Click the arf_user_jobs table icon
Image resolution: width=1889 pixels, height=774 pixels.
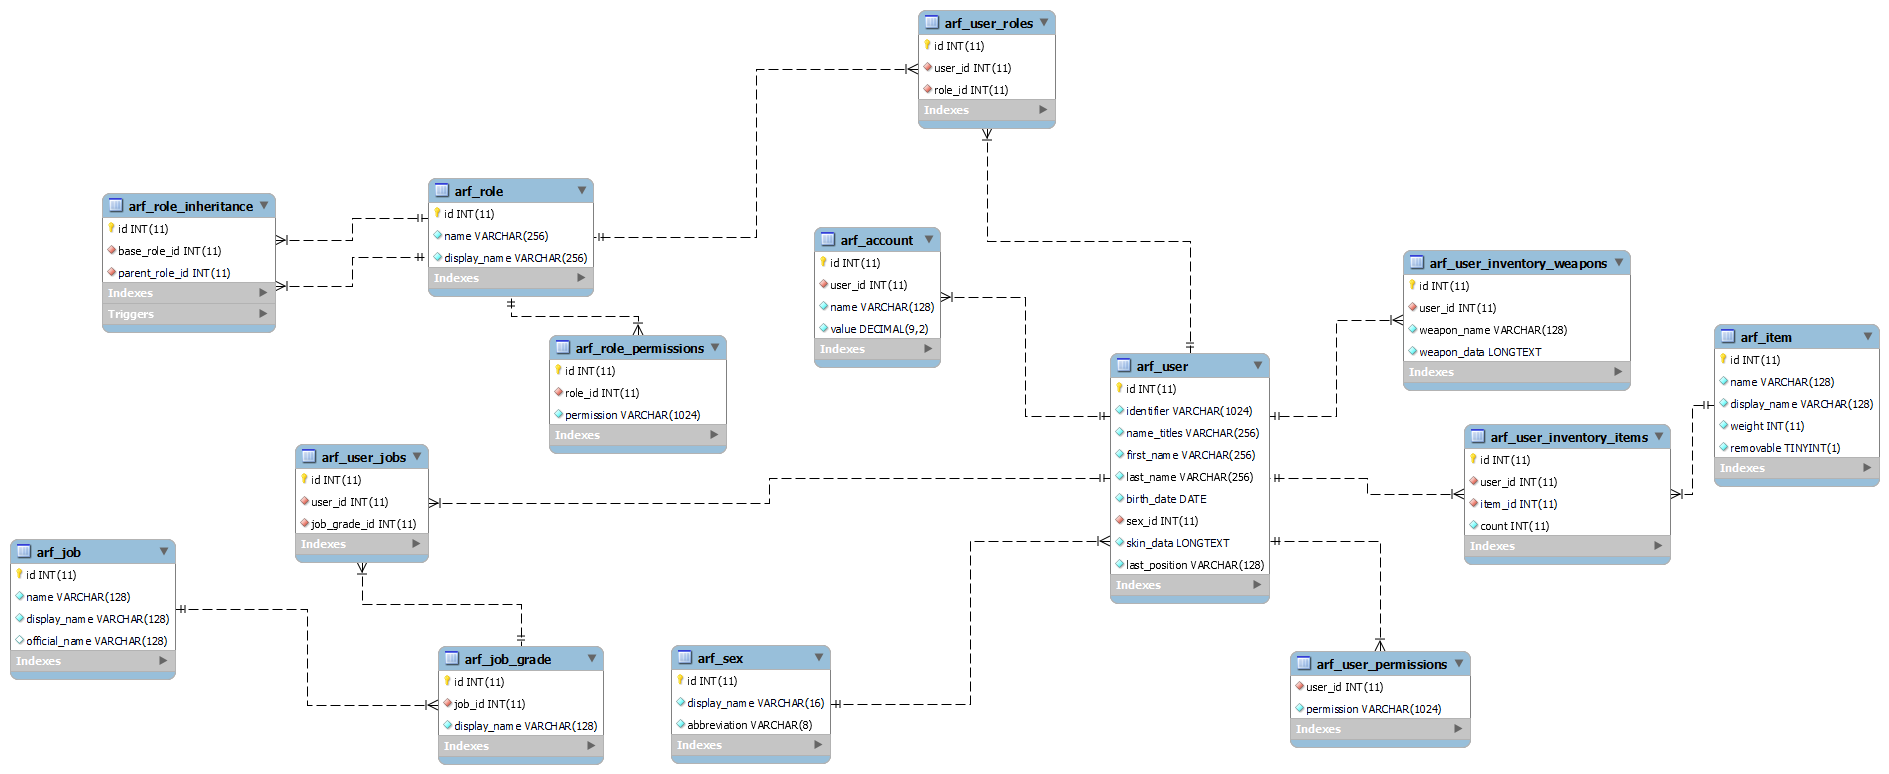tap(309, 456)
